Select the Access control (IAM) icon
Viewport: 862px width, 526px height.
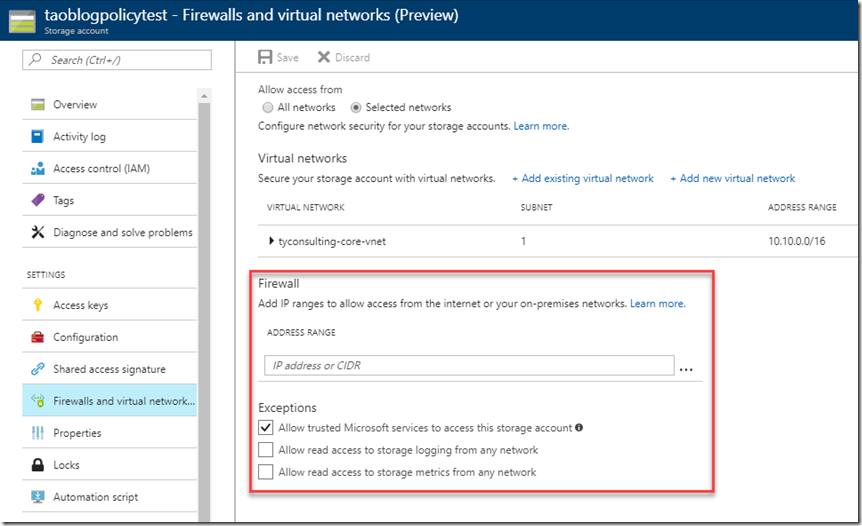point(37,169)
